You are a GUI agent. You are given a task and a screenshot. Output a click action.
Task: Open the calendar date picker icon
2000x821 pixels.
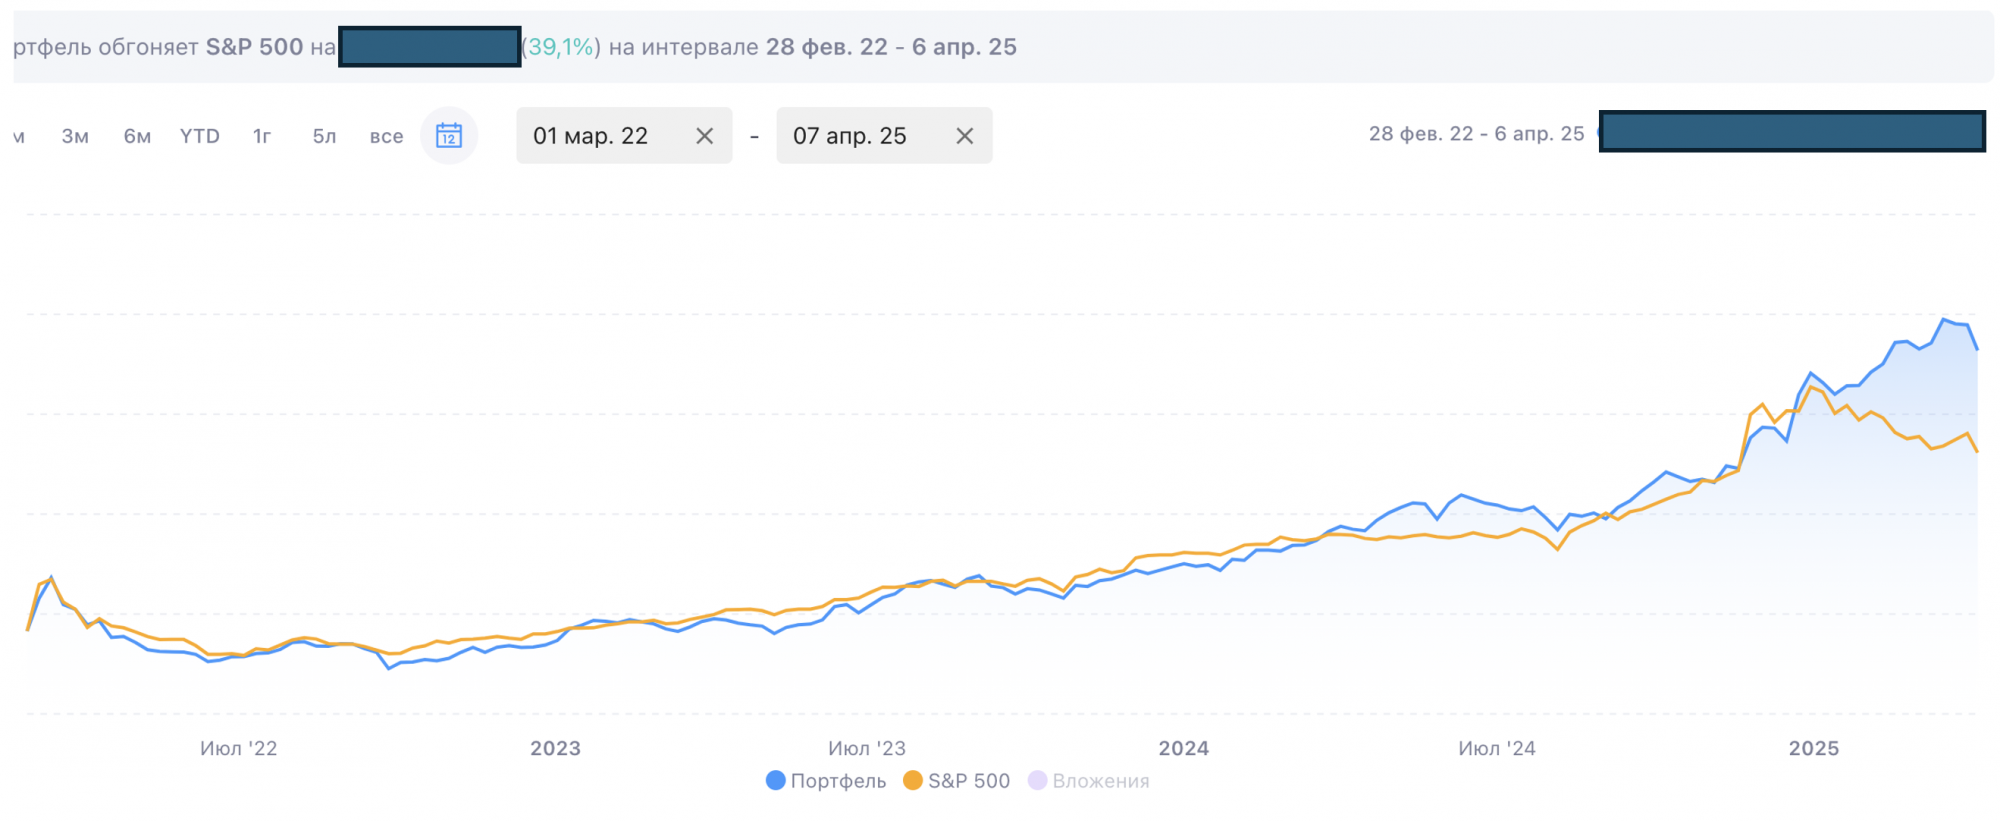point(449,136)
